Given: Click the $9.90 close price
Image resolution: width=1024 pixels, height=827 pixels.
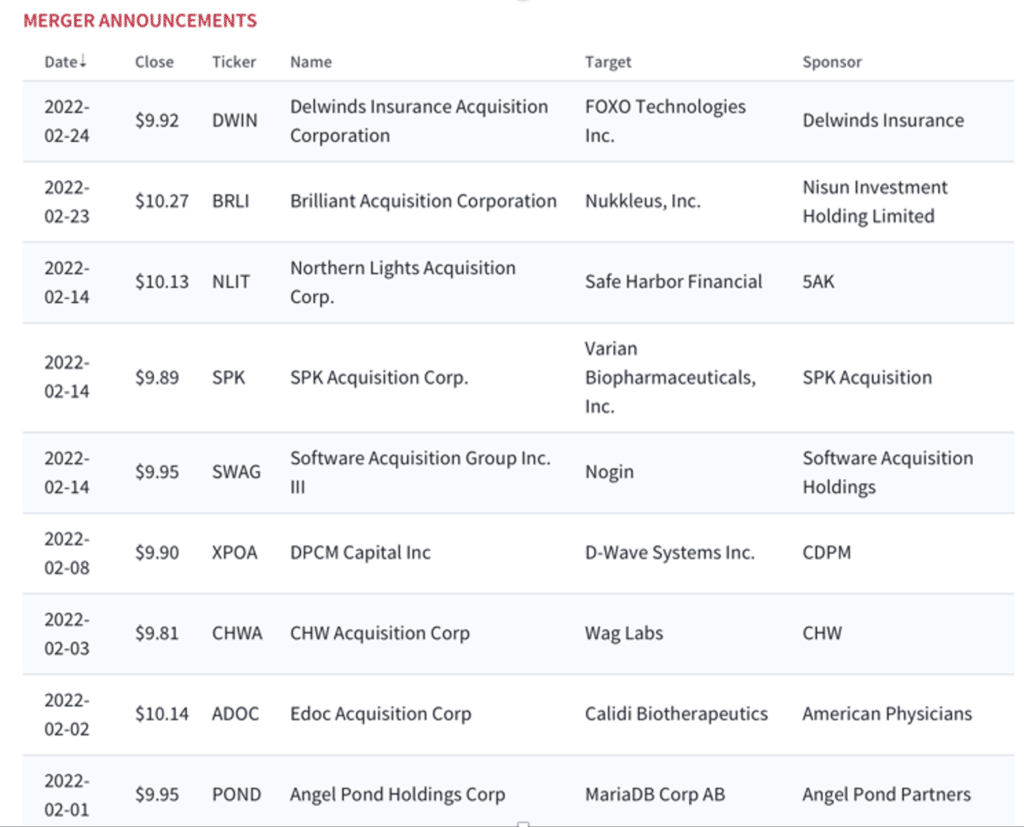Looking at the screenshot, I should click(157, 553).
